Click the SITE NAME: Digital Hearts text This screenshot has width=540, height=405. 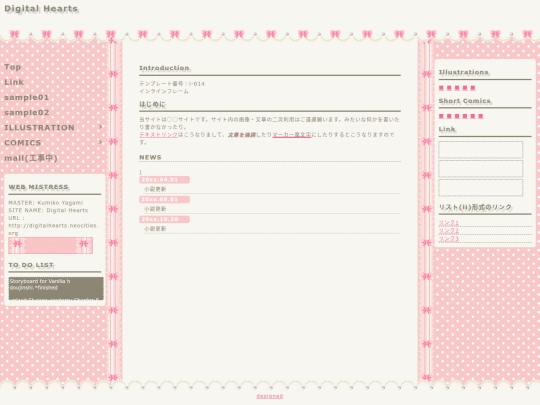click(x=48, y=210)
